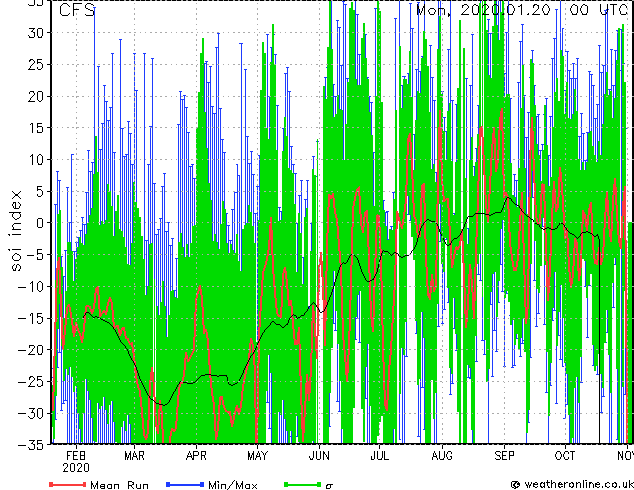The height and width of the screenshot is (490, 634).
Task: Click the y-axis value -15
Action: (x=30, y=318)
